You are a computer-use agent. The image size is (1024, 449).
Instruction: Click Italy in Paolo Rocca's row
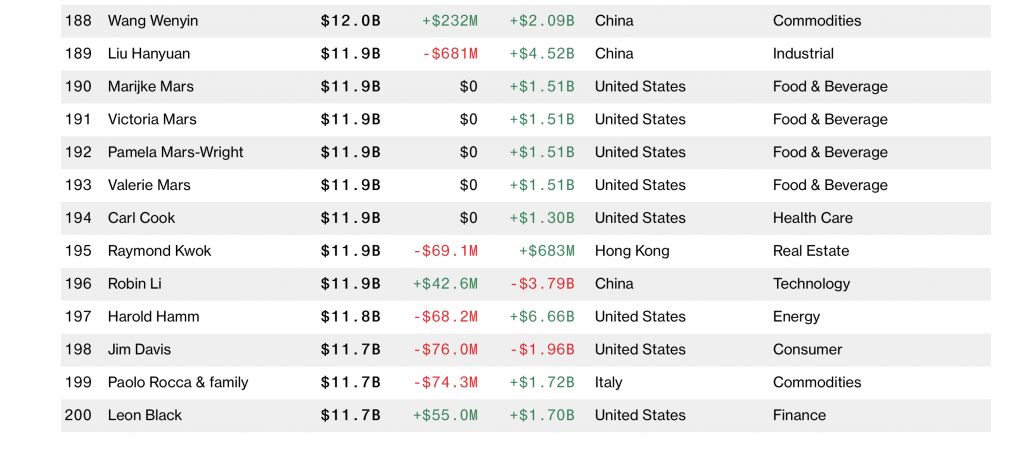(x=608, y=383)
